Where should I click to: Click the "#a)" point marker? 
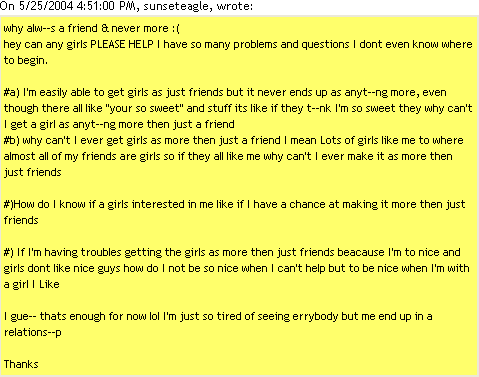(12, 92)
